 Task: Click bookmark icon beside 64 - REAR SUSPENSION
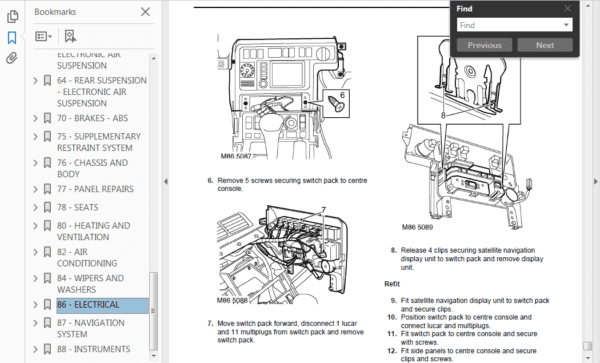[47, 80]
